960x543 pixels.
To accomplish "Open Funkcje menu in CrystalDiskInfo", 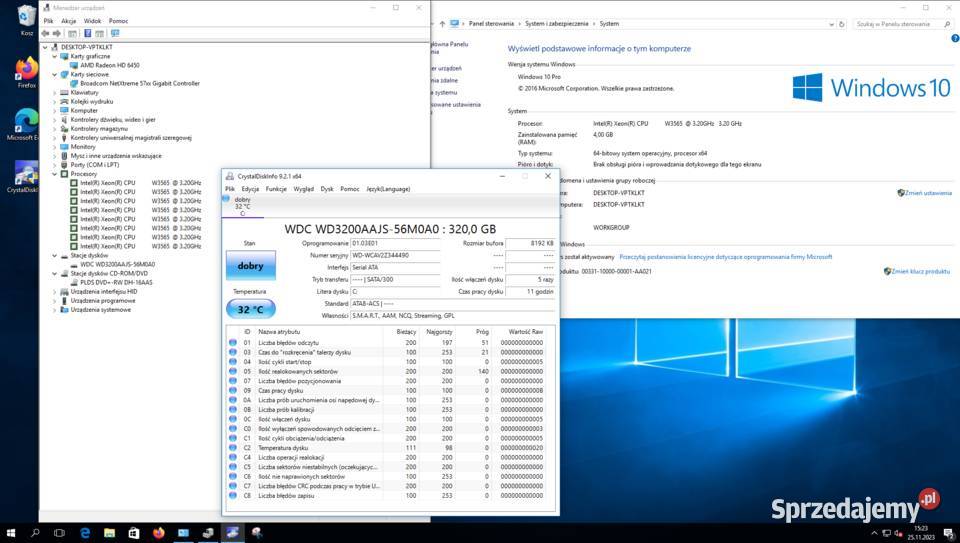I will [x=276, y=189].
